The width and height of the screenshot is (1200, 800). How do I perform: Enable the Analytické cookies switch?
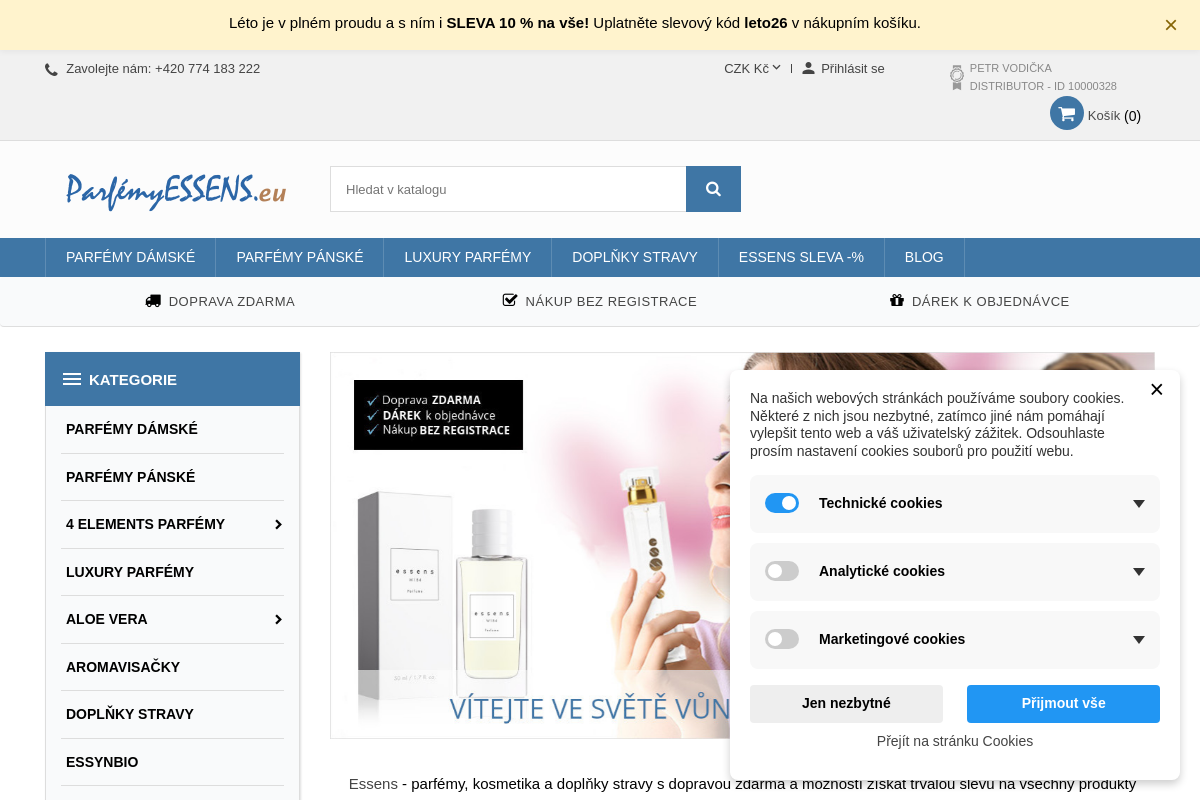point(782,571)
